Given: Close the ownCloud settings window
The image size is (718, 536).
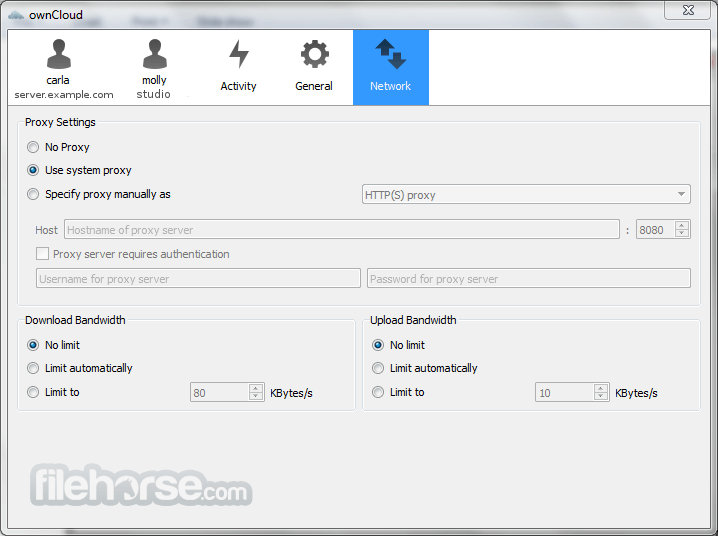Looking at the screenshot, I should point(688,10).
